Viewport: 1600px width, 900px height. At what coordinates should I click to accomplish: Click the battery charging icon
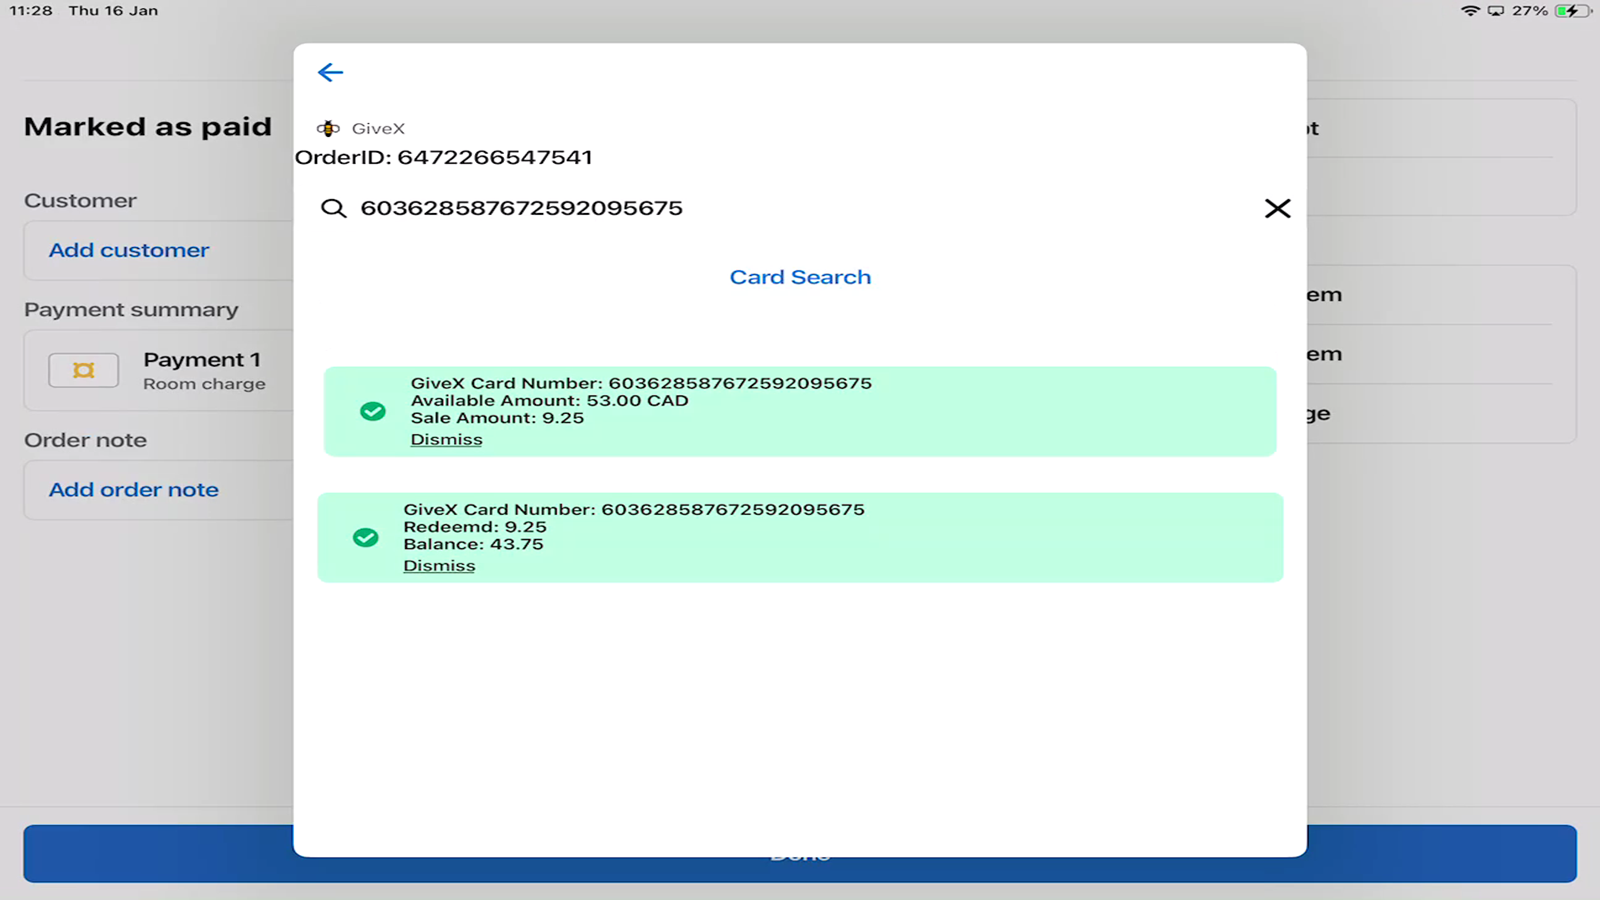tap(1573, 11)
